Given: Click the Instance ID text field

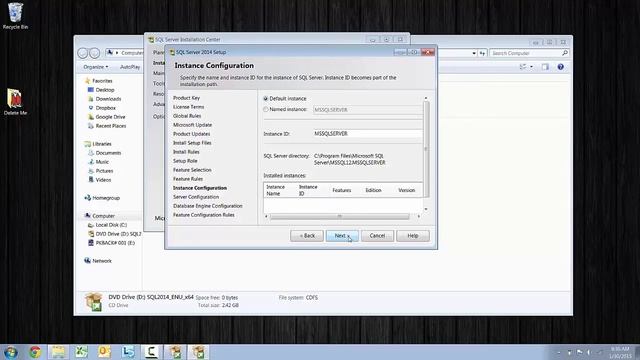Looking at the screenshot, I should click(x=367, y=133).
